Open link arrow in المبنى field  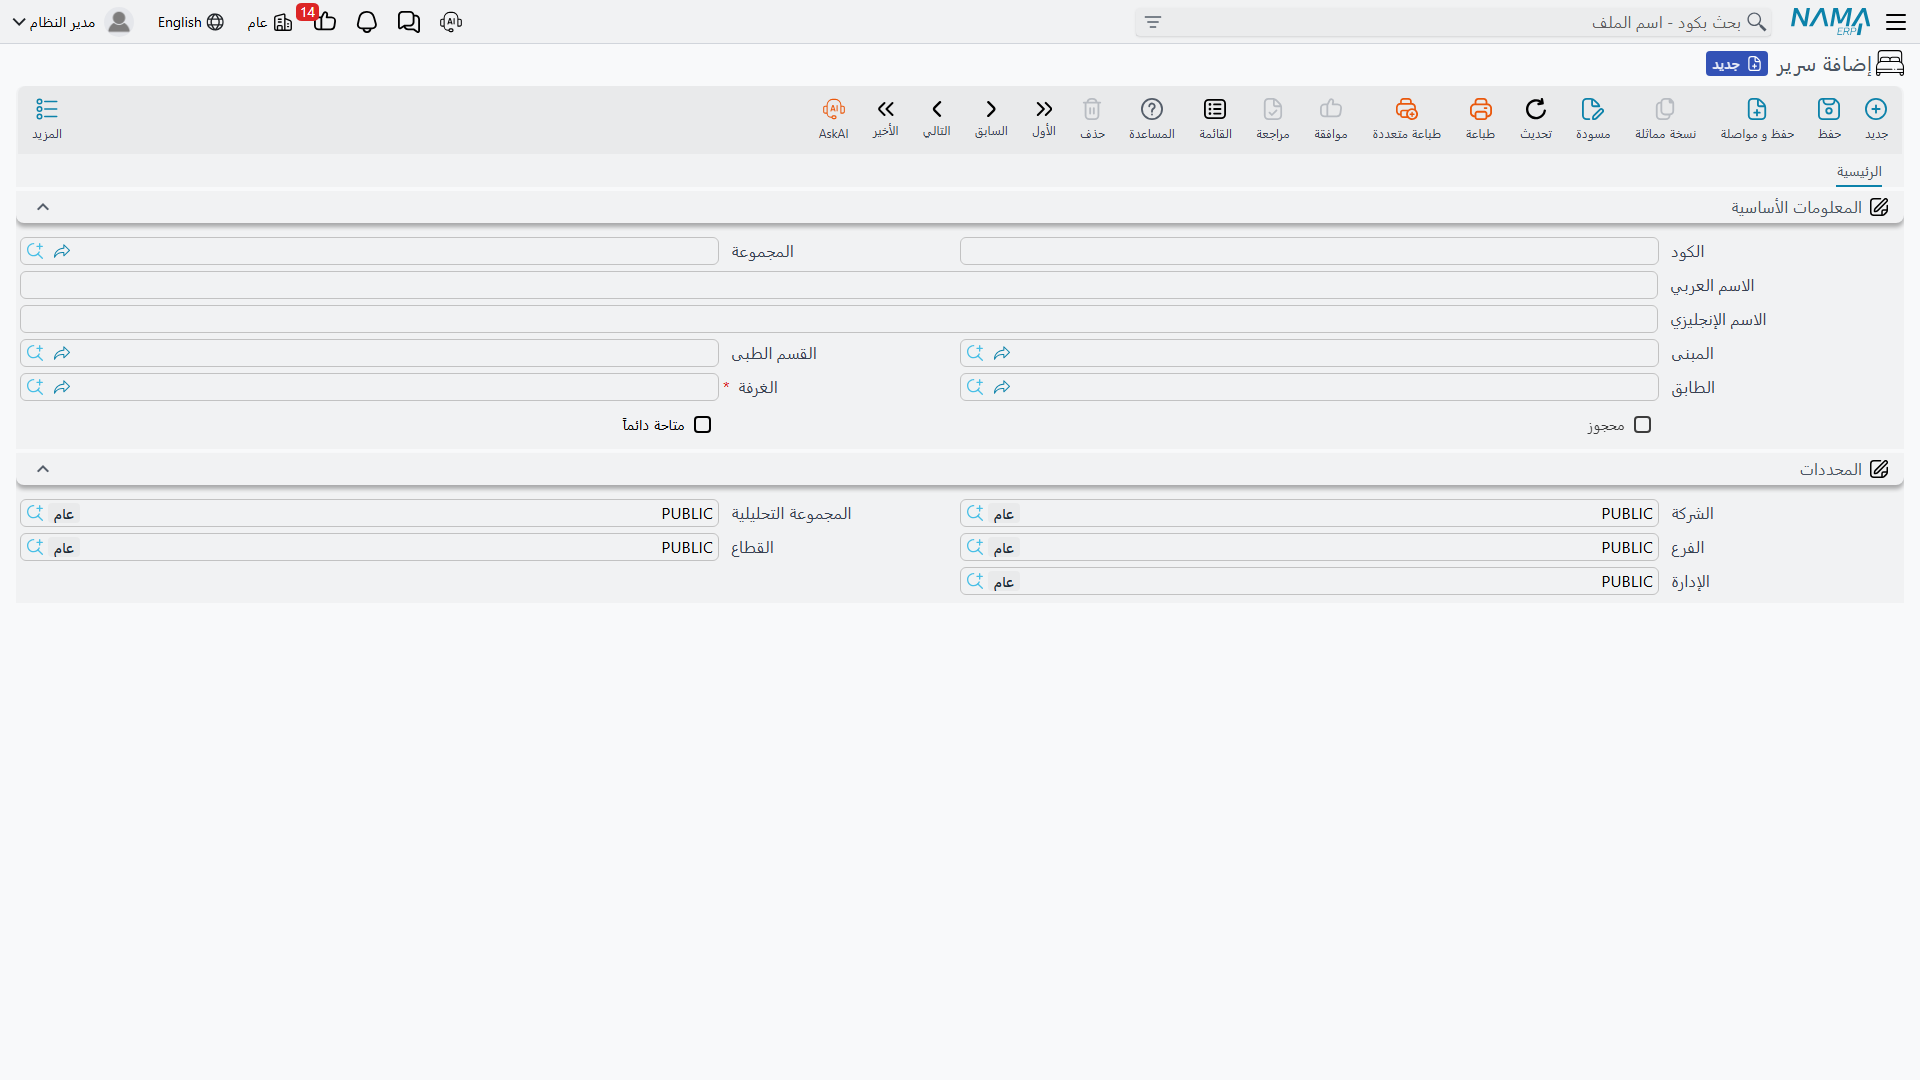tap(1002, 353)
